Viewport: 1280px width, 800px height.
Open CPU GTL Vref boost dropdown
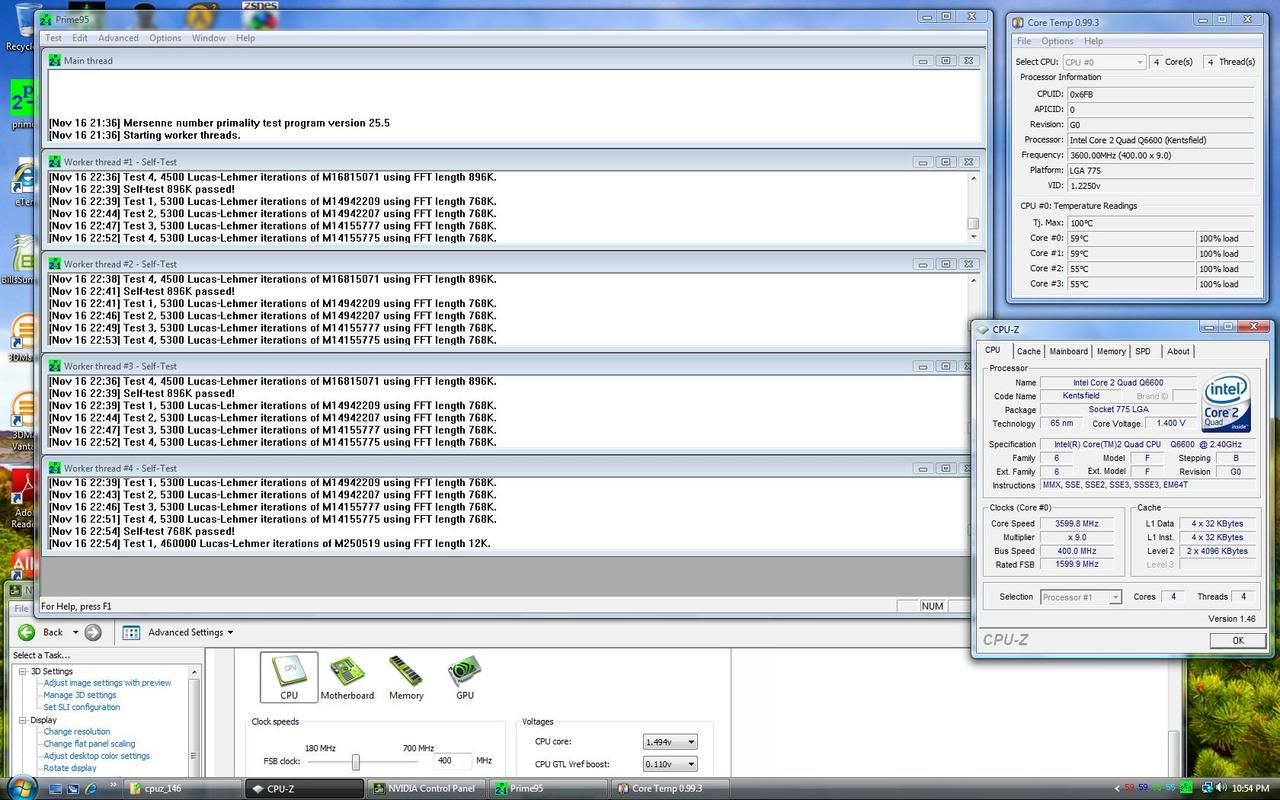click(670, 764)
